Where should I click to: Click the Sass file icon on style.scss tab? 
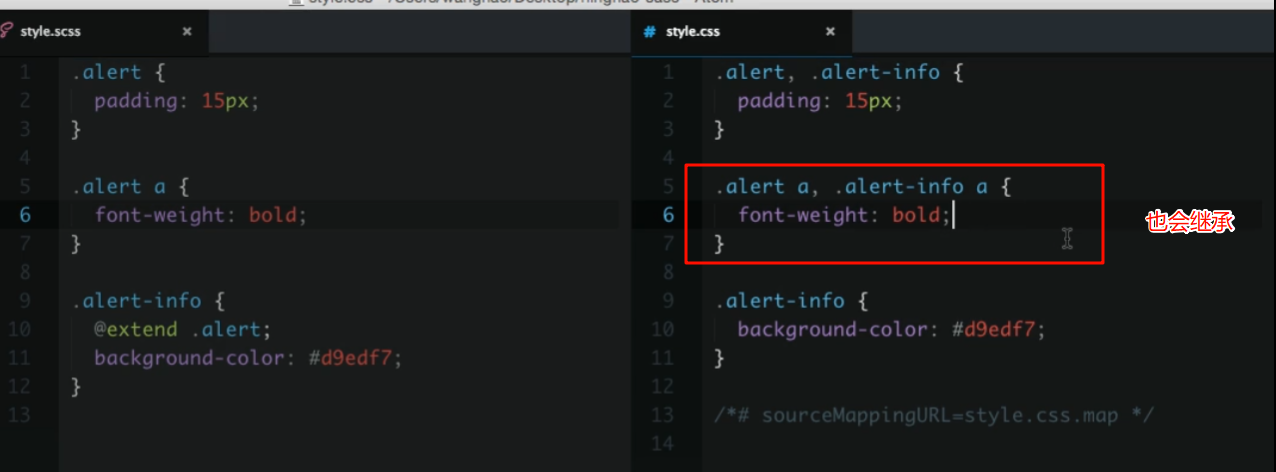[5, 31]
